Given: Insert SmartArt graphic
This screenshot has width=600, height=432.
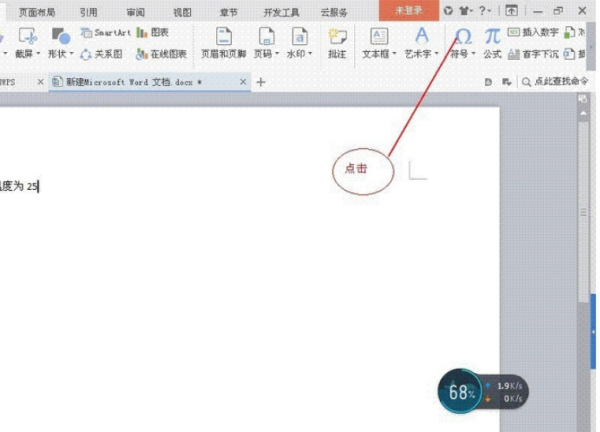Looking at the screenshot, I should click(x=106, y=33).
